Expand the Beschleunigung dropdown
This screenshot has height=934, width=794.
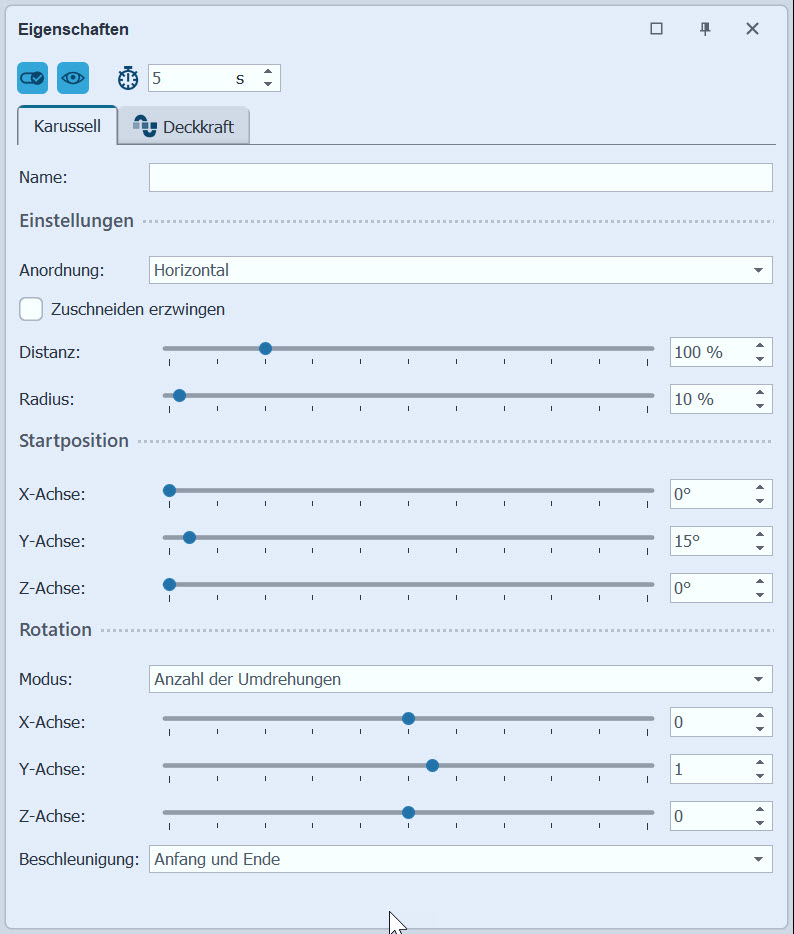click(460, 859)
